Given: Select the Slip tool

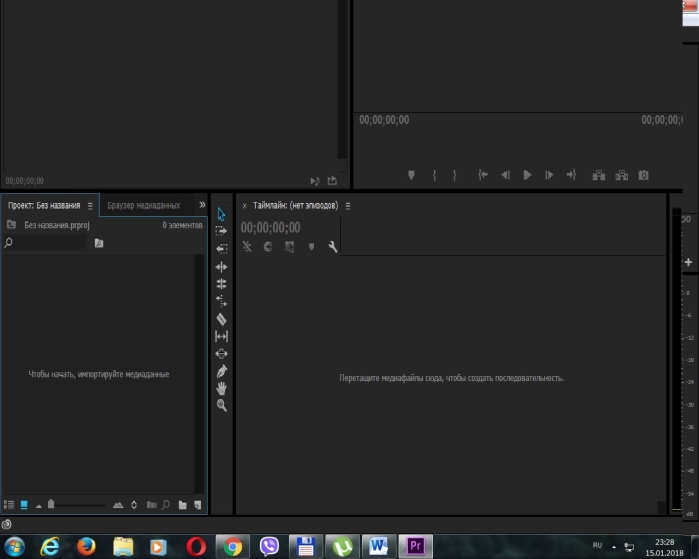Looking at the screenshot, I should tap(222, 336).
